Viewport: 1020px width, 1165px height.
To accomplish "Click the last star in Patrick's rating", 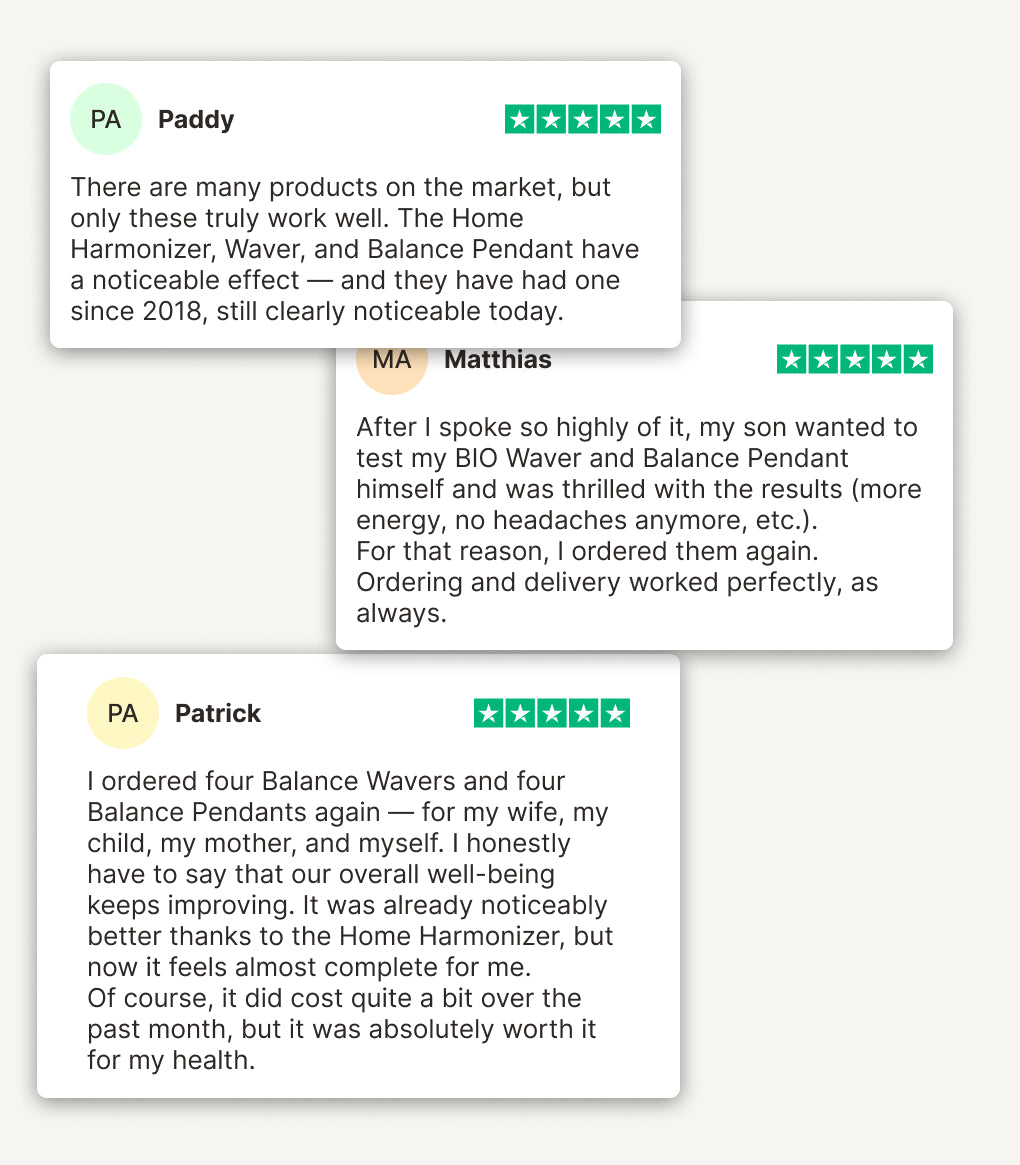I will point(615,714).
